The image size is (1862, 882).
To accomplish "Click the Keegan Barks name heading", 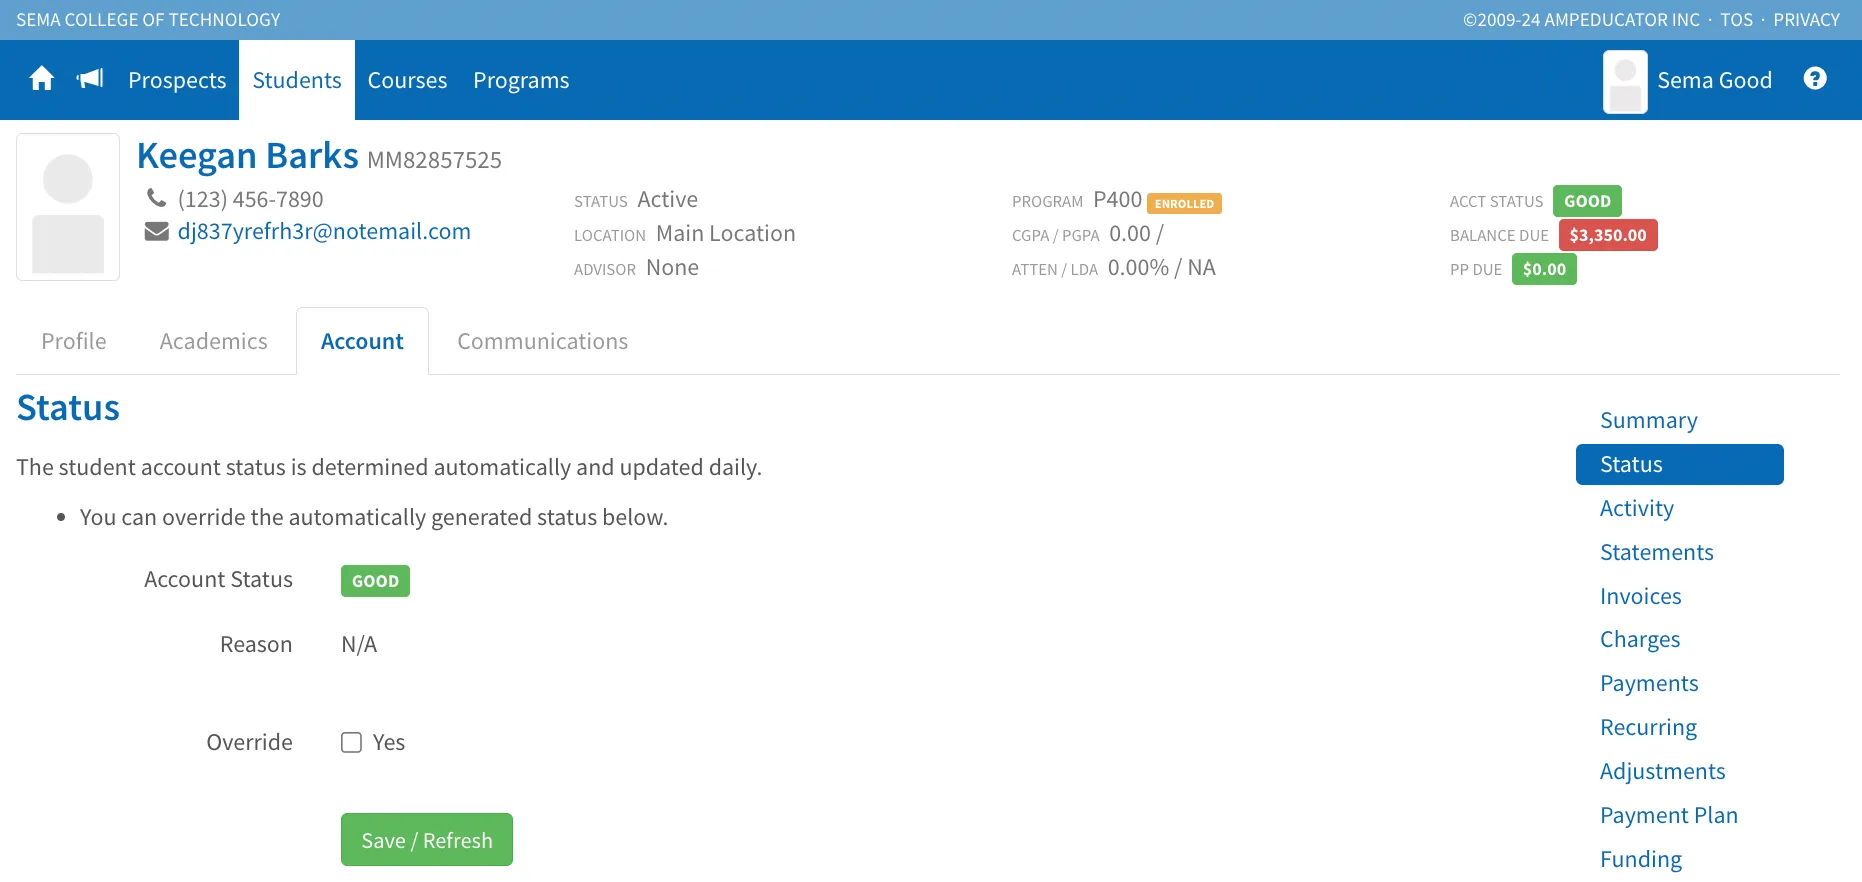I will coord(247,156).
